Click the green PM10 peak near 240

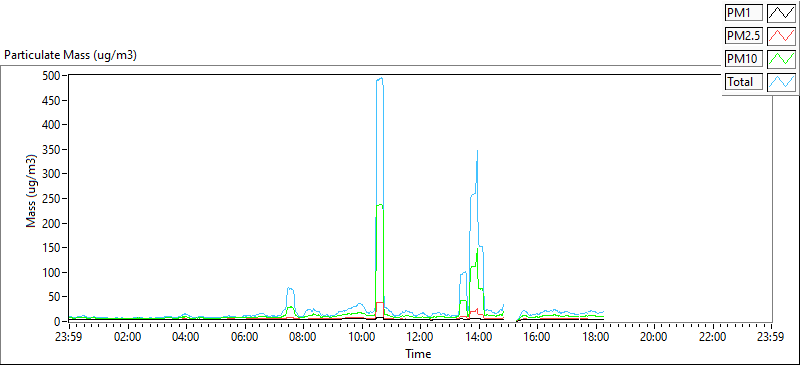[380, 205]
